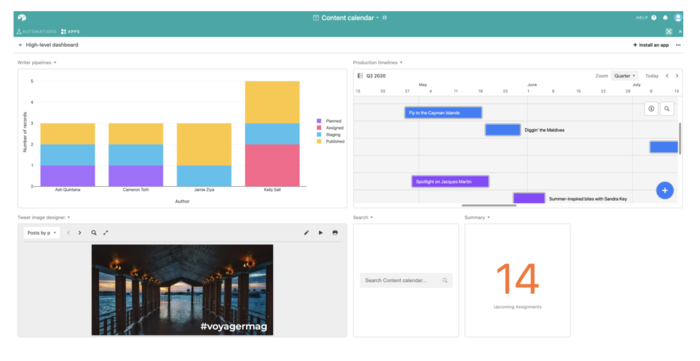The height and width of the screenshot is (361, 700).
Task: Open the Search app menu
Action: [x=363, y=217]
